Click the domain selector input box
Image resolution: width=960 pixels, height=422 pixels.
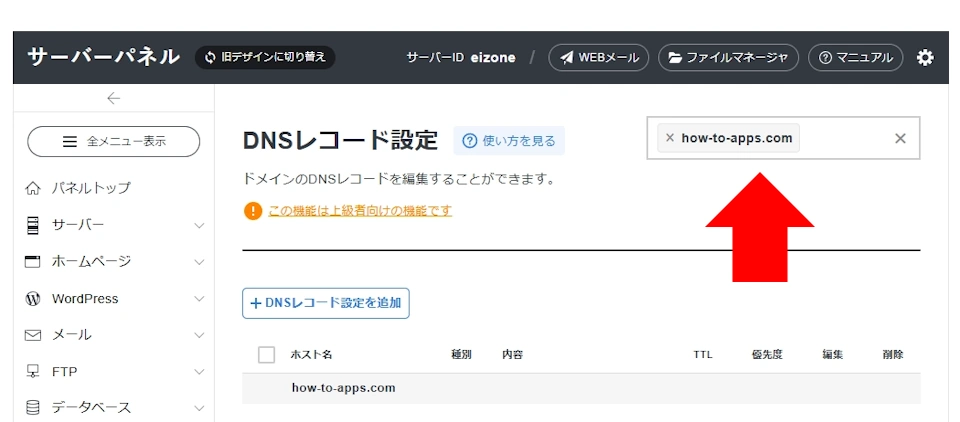point(783,138)
